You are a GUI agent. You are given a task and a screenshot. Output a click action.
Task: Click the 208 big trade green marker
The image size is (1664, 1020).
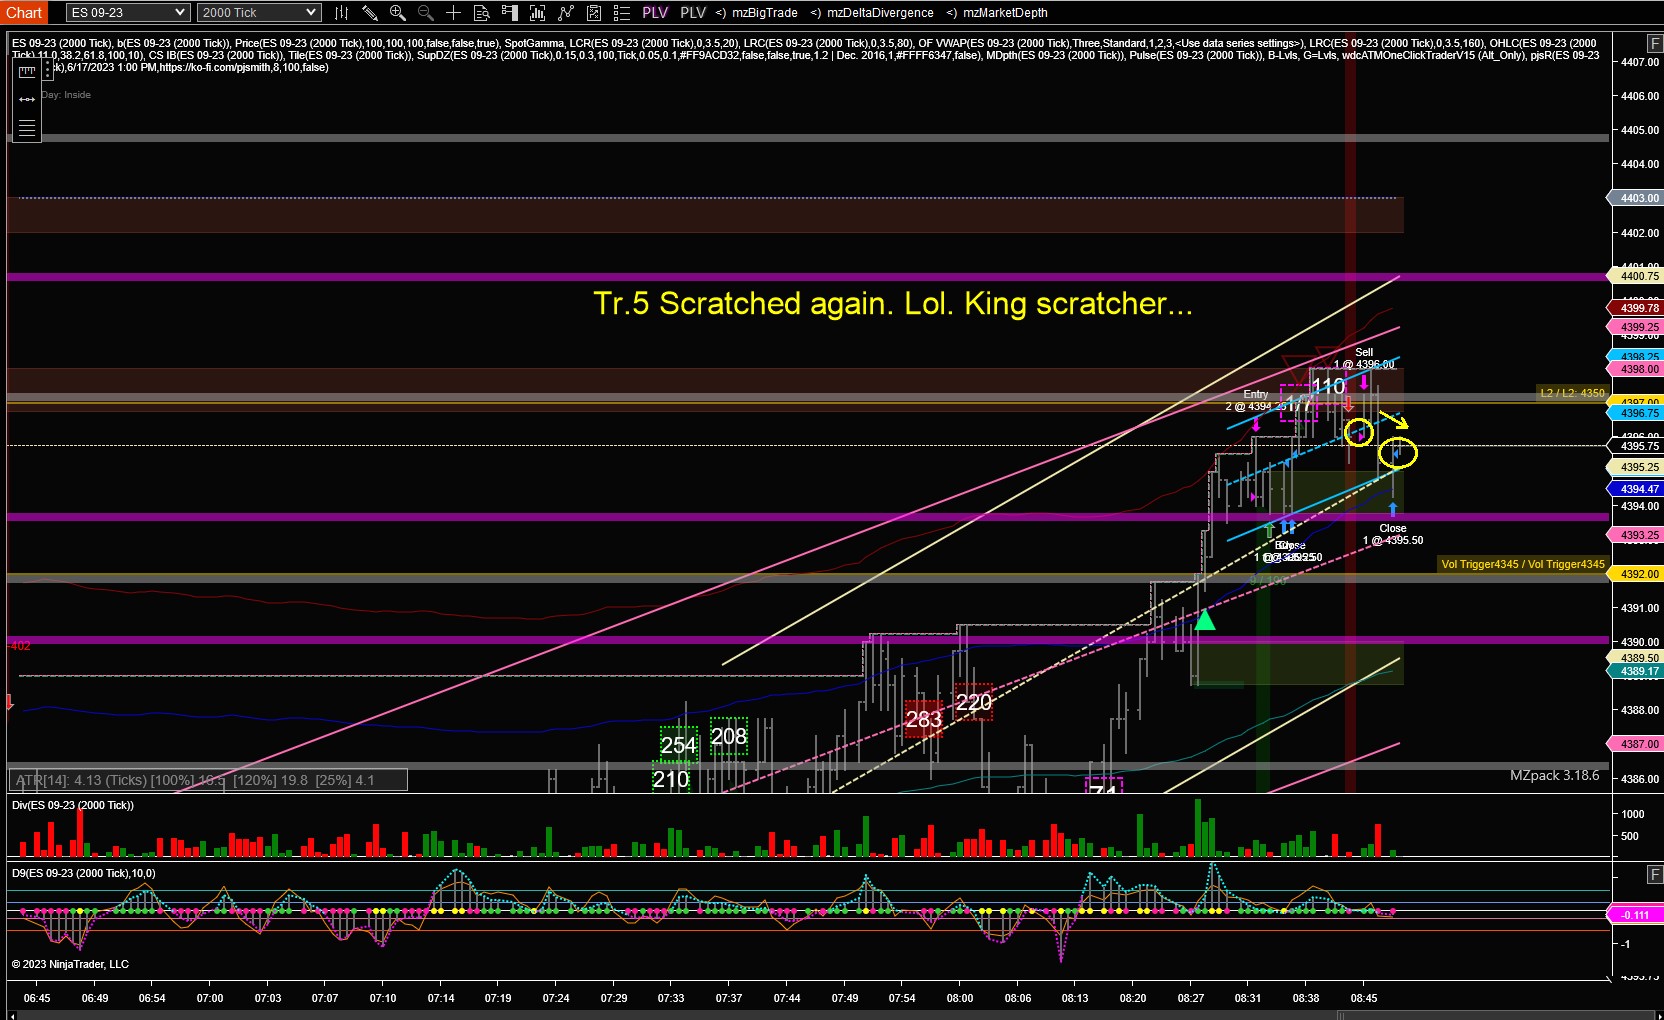click(x=728, y=737)
